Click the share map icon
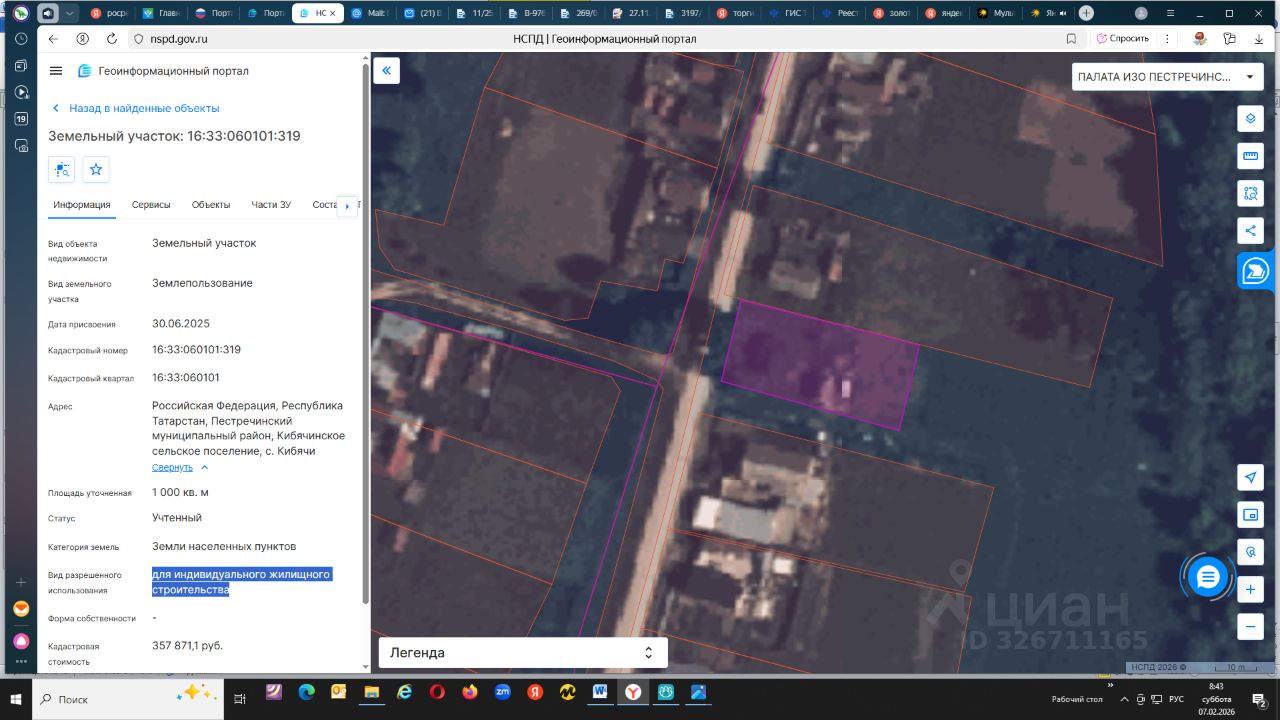The height and width of the screenshot is (720, 1280). (x=1250, y=230)
